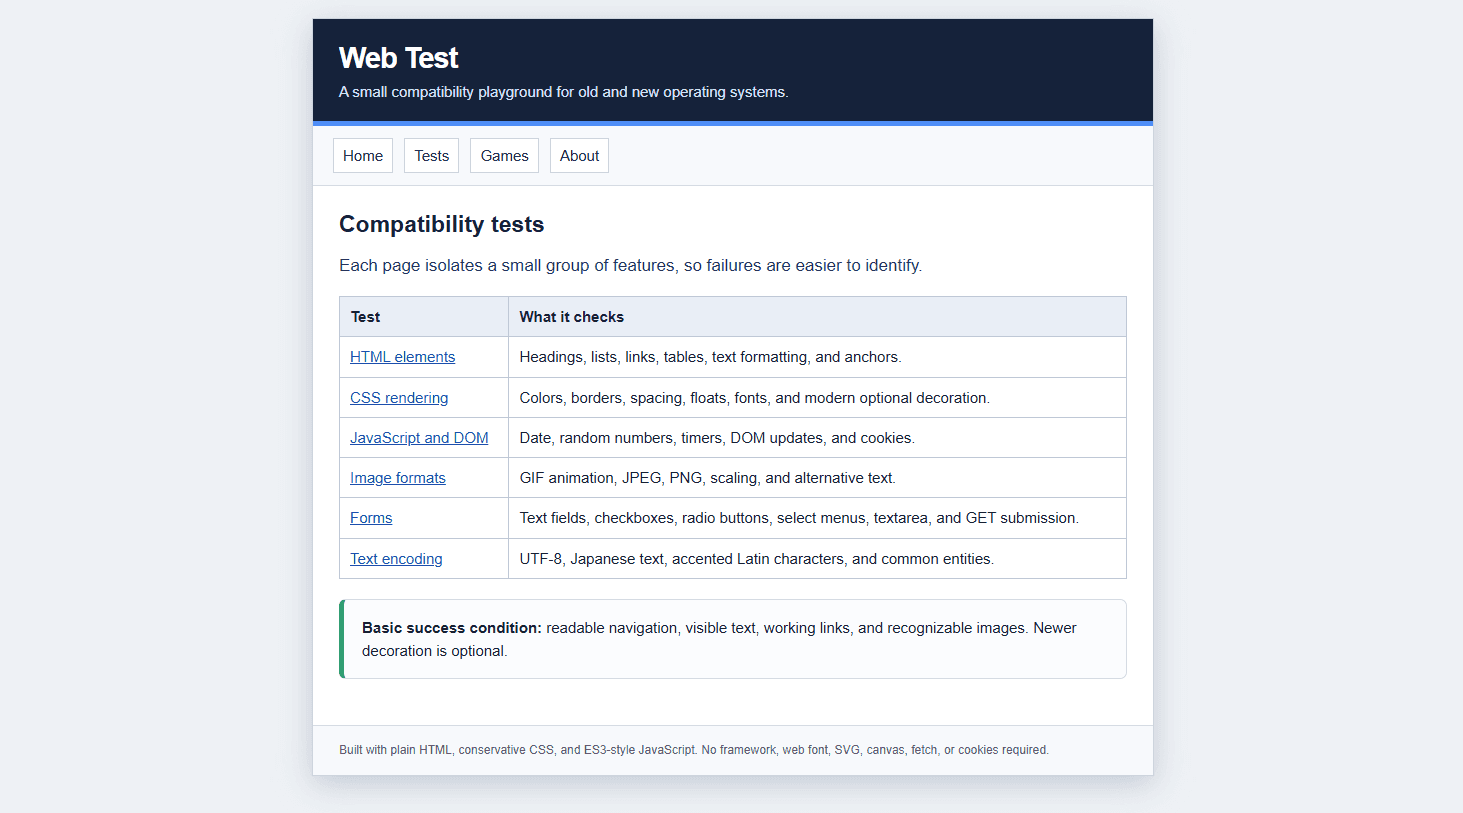Click the 'GIF animation, JPEG, PNG' description cell

click(x=817, y=478)
